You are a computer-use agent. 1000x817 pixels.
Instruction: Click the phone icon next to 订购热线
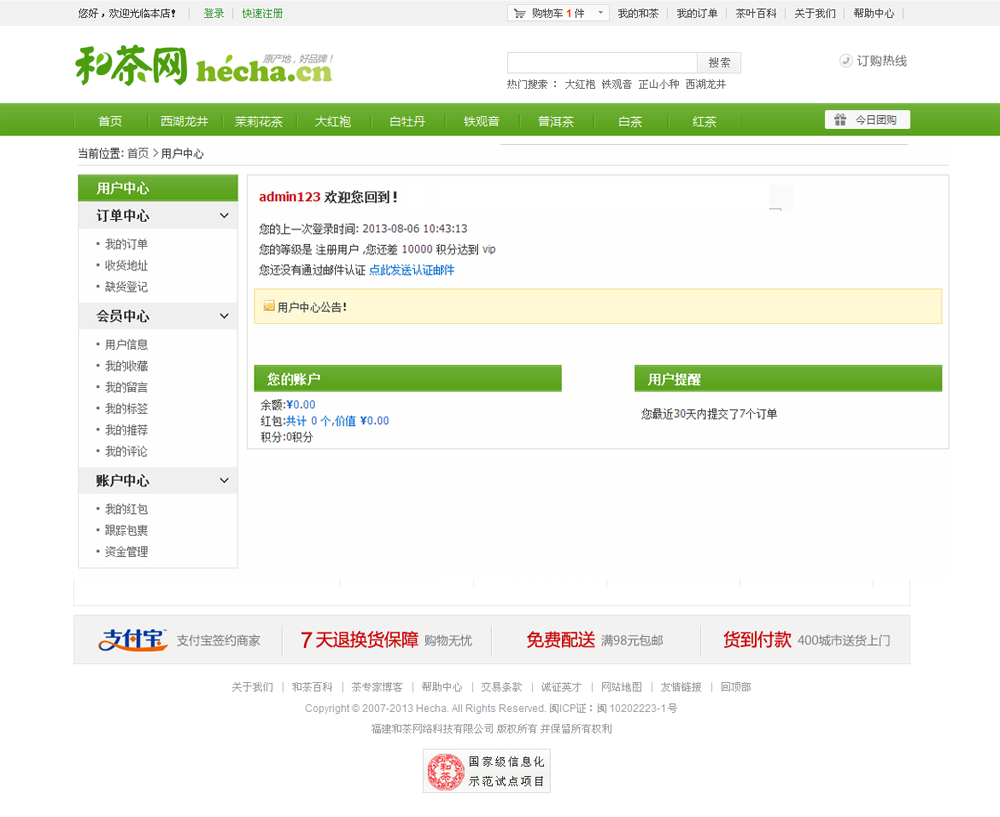846,61
